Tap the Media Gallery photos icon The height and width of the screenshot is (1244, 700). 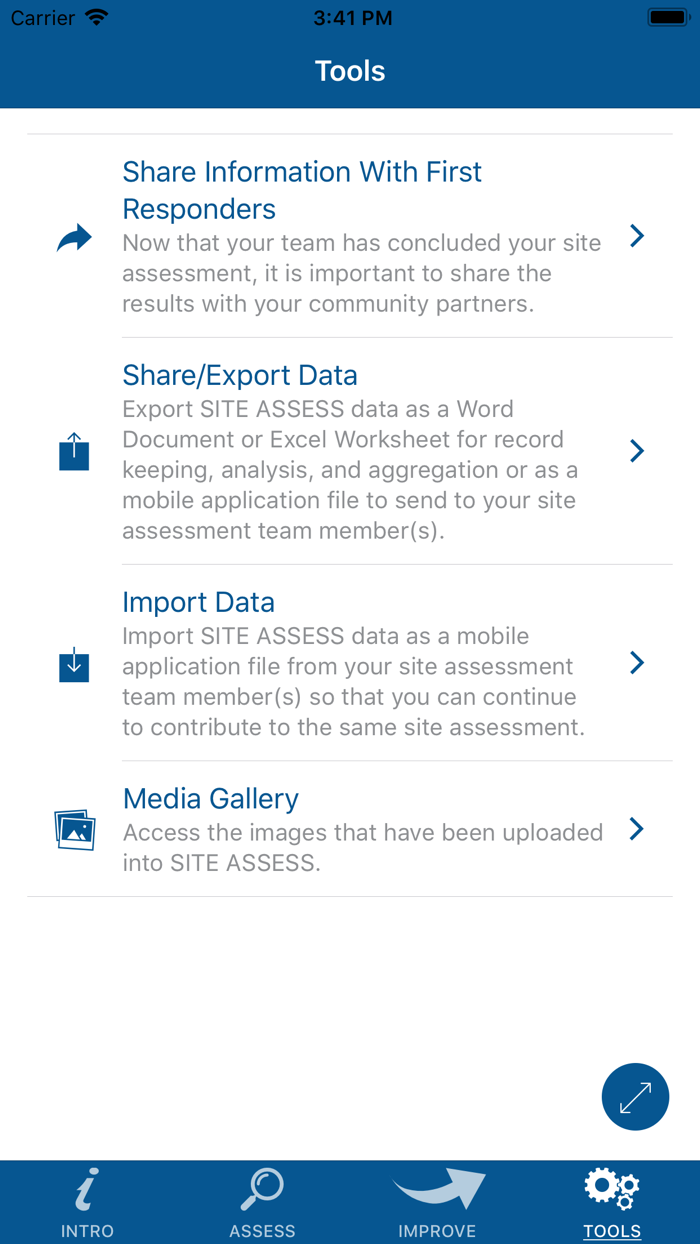(x=75, y=829)
